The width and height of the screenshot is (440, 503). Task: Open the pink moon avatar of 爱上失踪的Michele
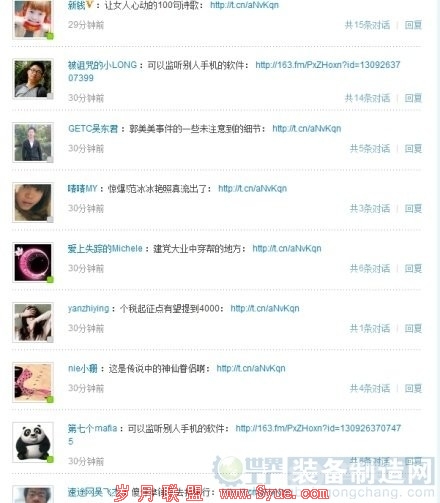coord(33,262)
